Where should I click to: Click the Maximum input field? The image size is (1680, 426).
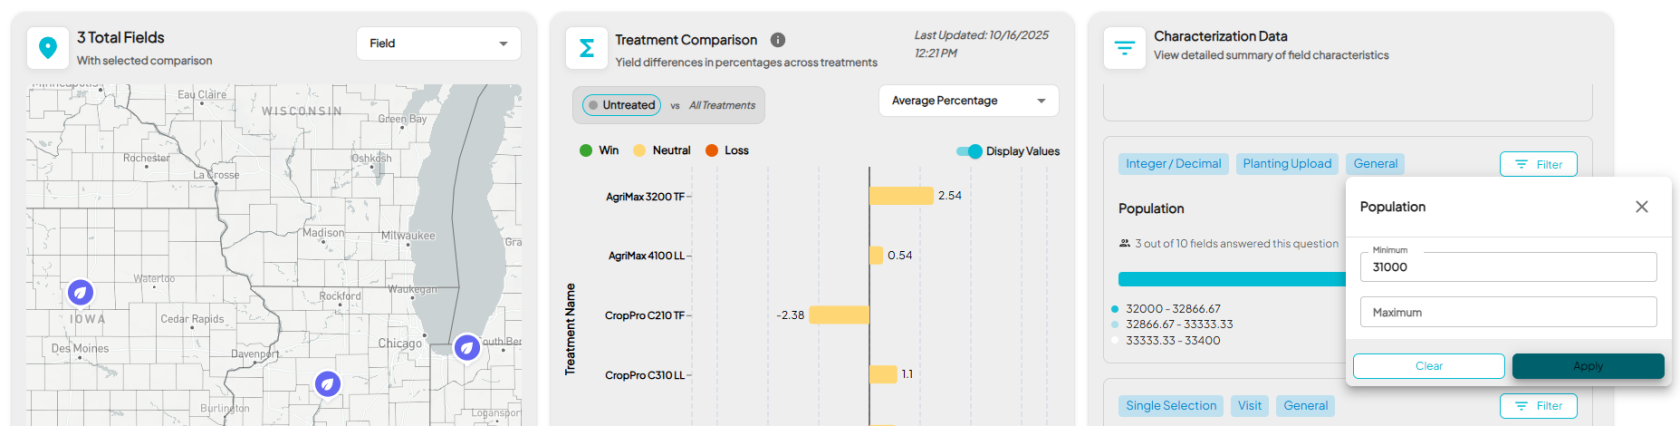1507,312
